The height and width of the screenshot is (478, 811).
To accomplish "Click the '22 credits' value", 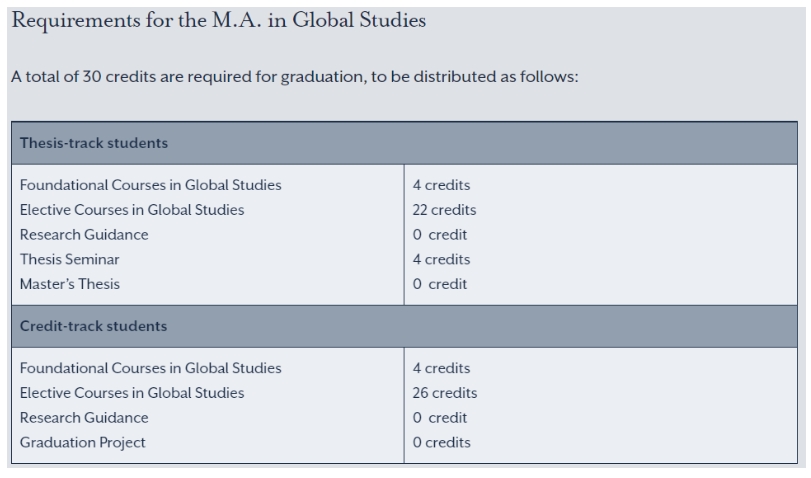I will click(x=444, y=210).
